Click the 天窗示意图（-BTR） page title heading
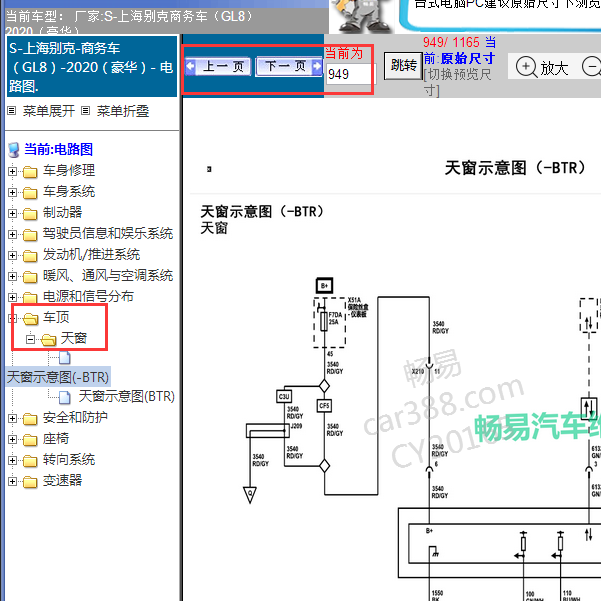This screenshot has height=601, width=601. (x=516, y=168)
